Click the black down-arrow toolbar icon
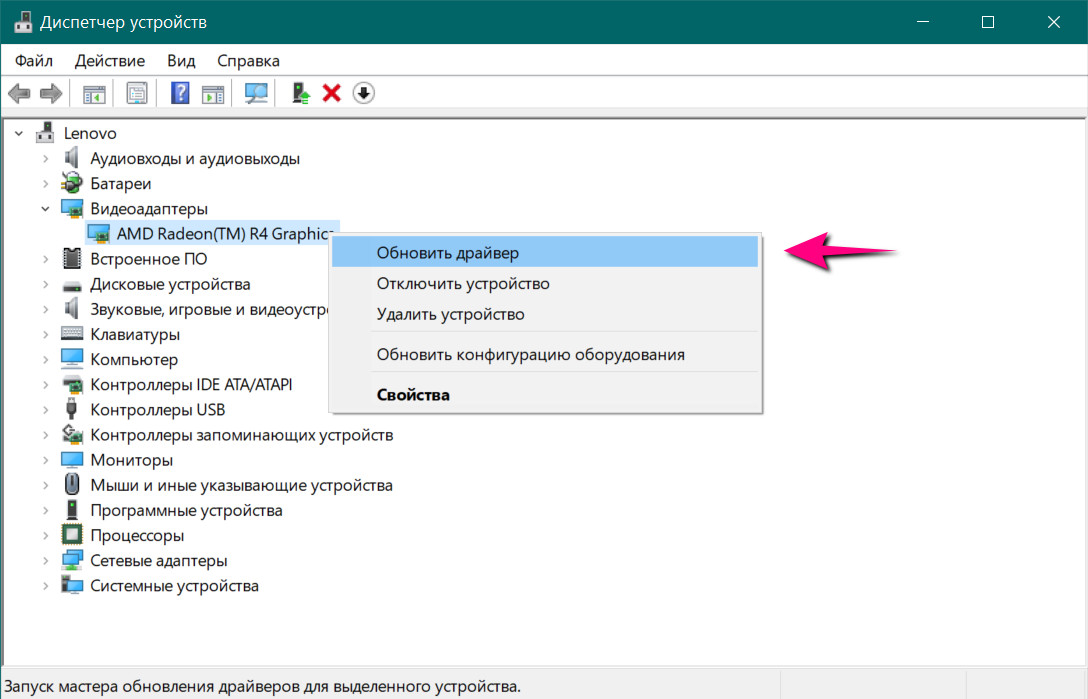Viewport: 1088px width, 699px height. point(364,94)
